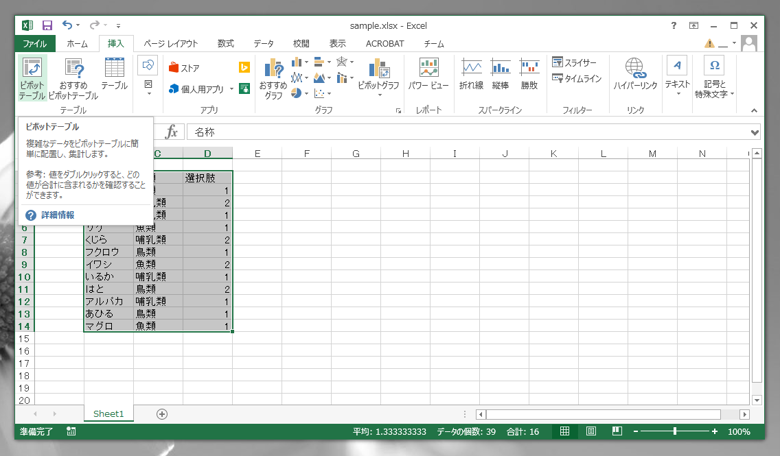
Task: Click the Hyperlink (ハイパーリンク) button
Action: 635,74
